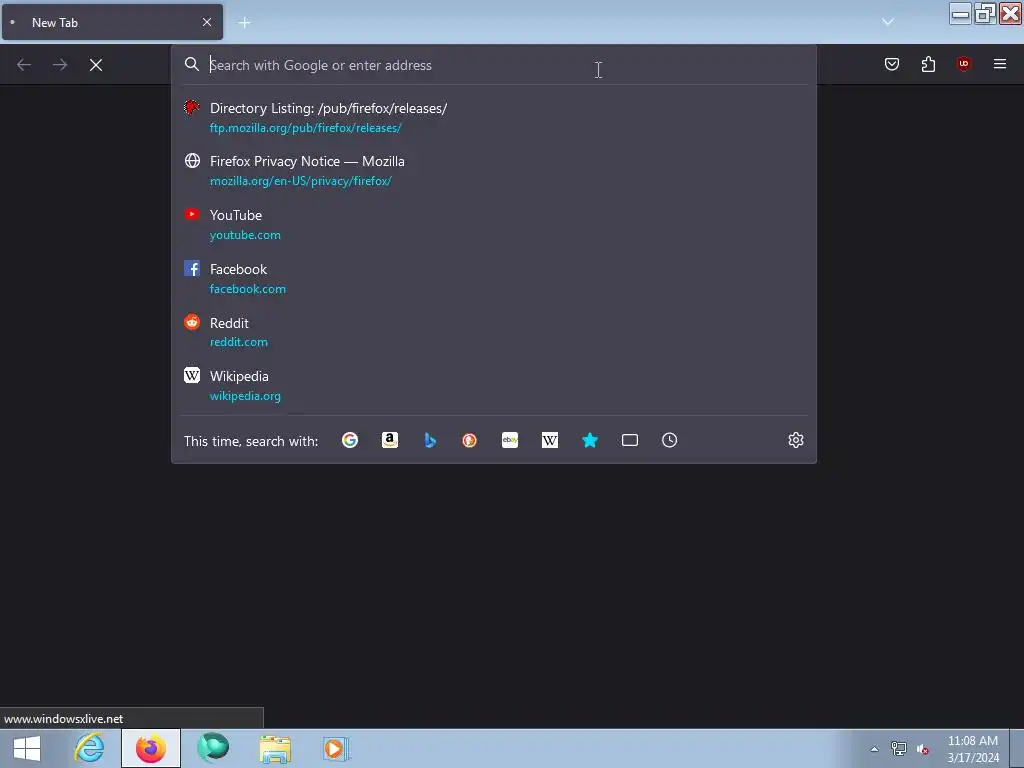Search bookmarks with the star icon

point(590,440)
